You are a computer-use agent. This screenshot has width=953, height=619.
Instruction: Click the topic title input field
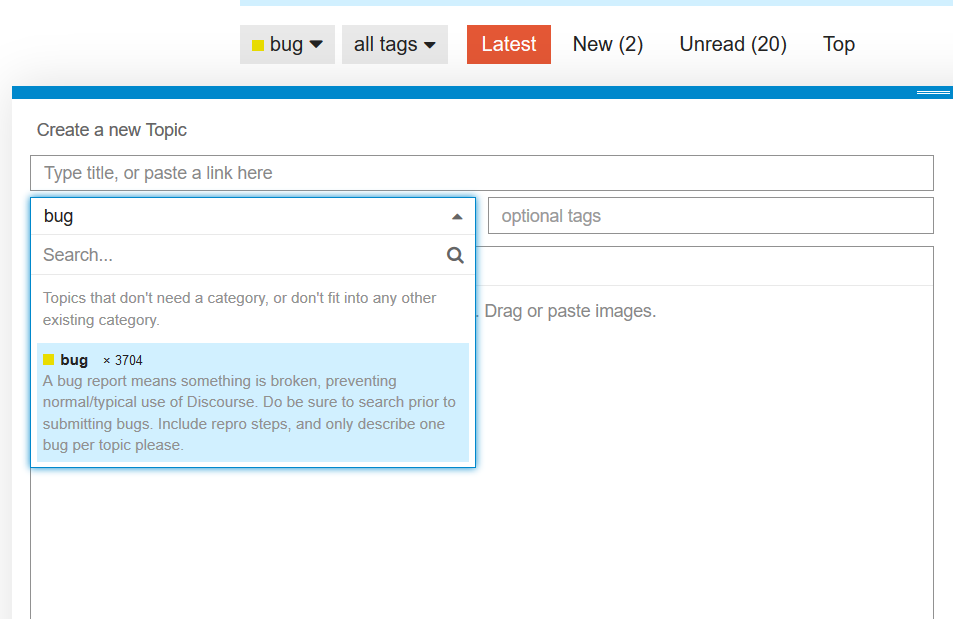482,173
